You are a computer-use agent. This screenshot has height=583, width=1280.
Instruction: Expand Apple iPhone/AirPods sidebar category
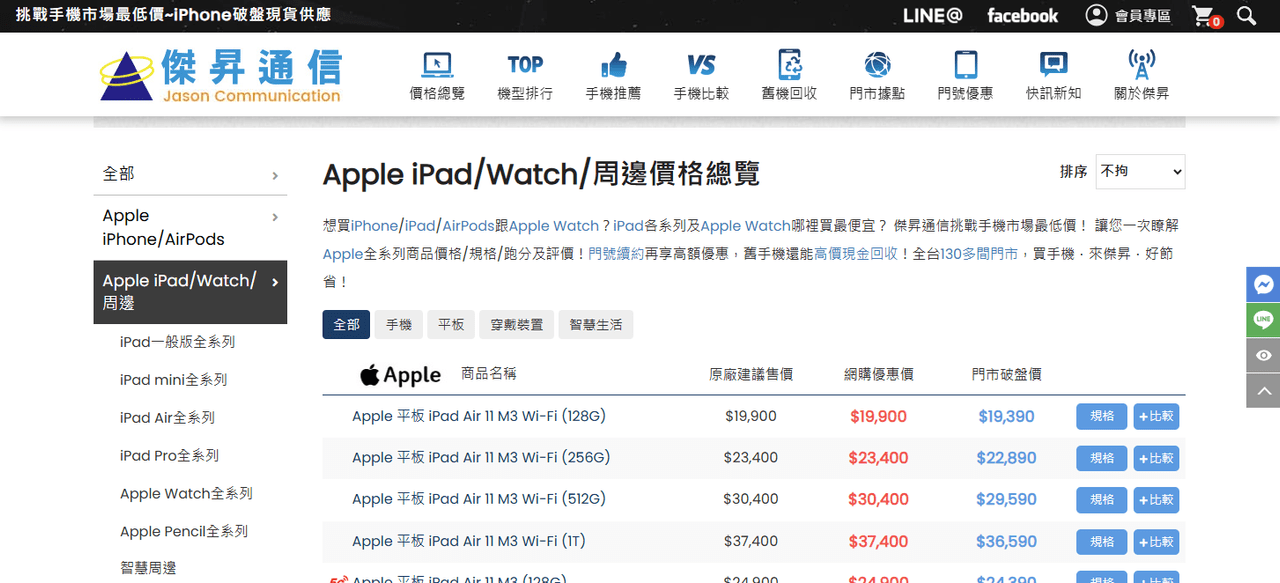(190, 227)
